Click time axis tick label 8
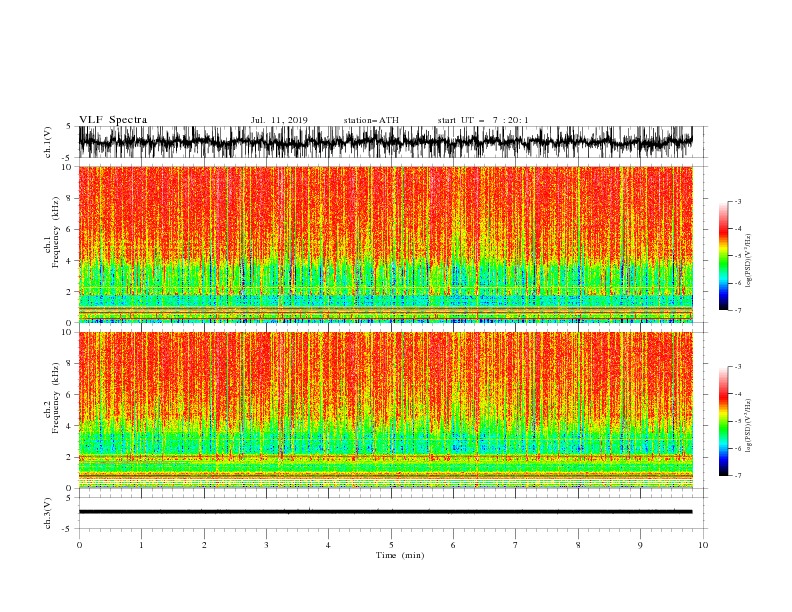This screenshot has width=792, height=612. click(578, 545)
